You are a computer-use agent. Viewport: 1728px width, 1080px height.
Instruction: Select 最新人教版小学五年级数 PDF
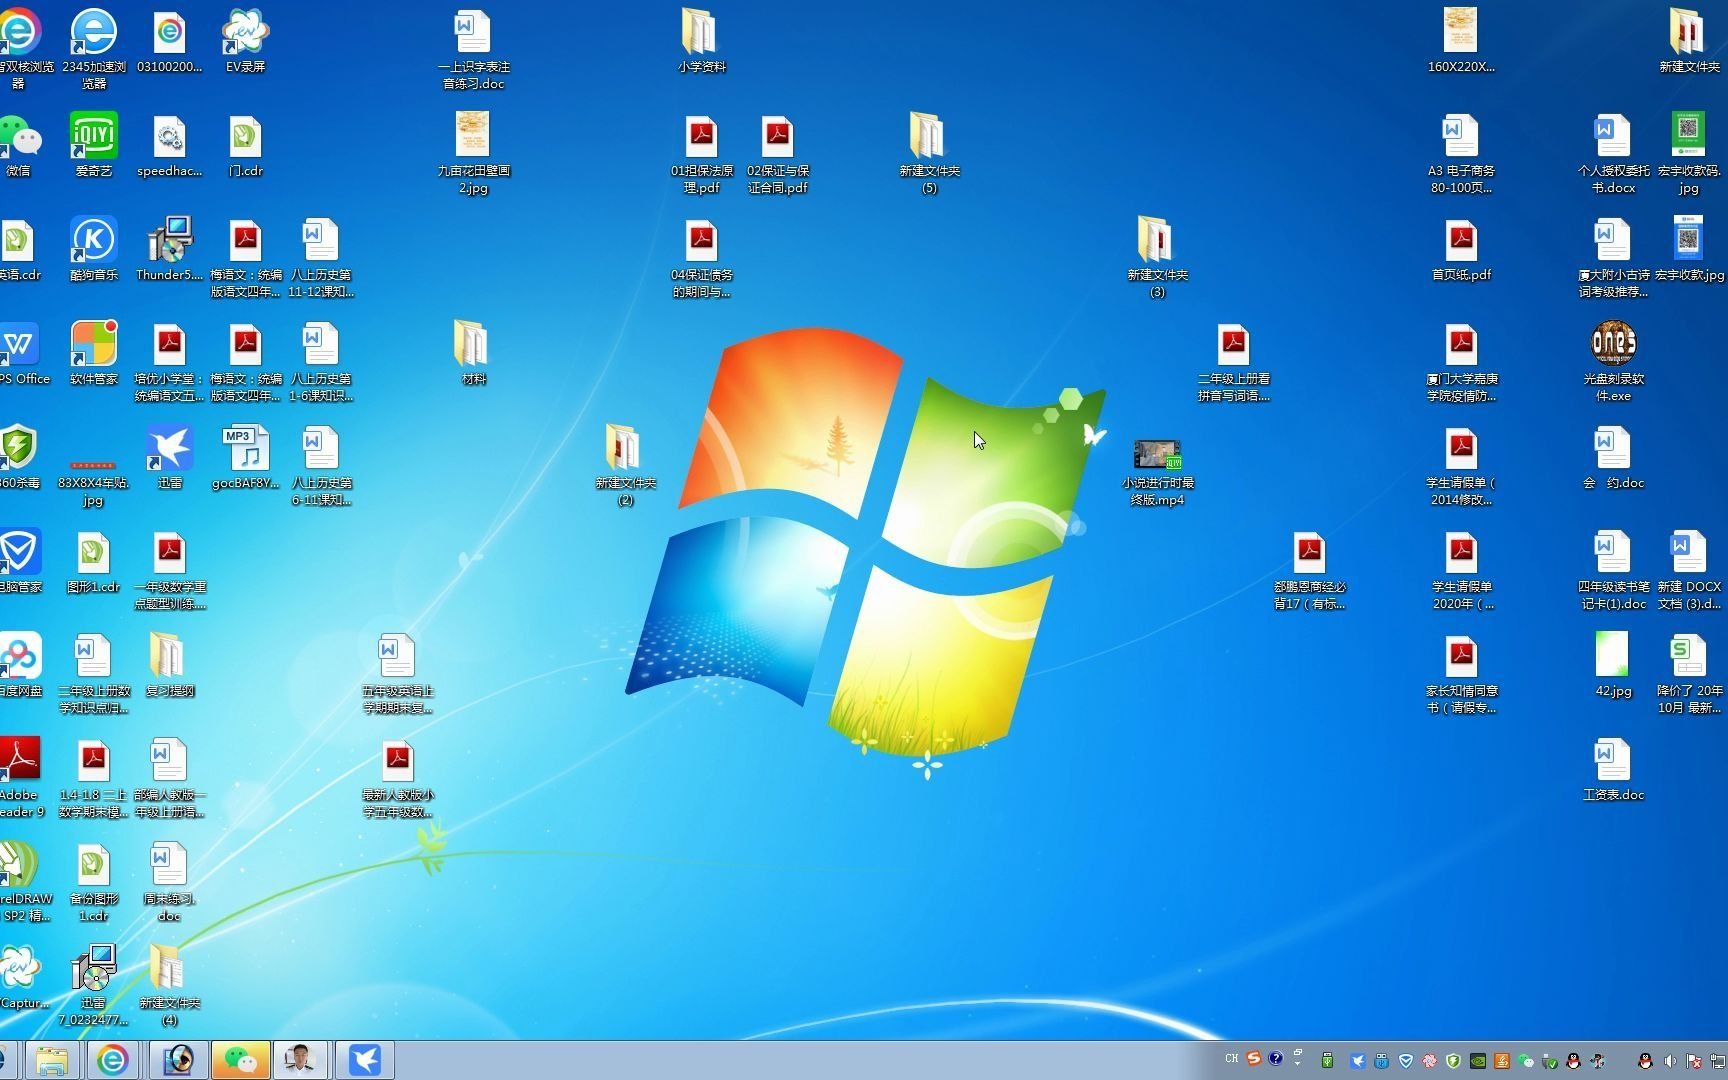coord(397,777)
